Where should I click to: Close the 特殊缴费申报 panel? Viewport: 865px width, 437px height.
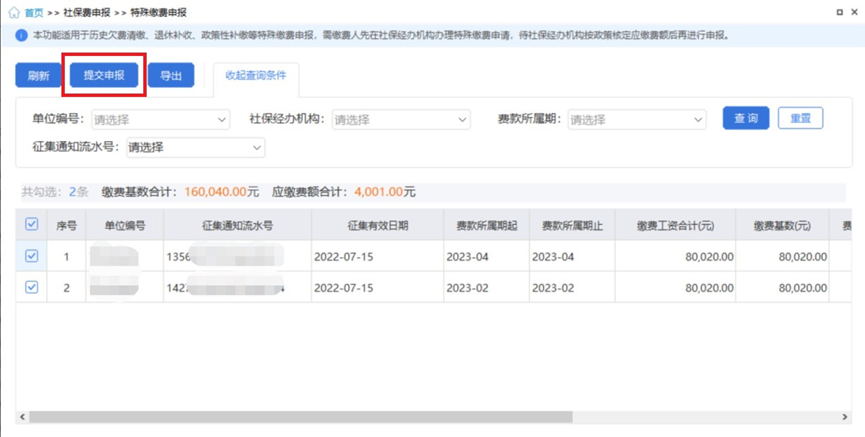[x=855, y=12]
